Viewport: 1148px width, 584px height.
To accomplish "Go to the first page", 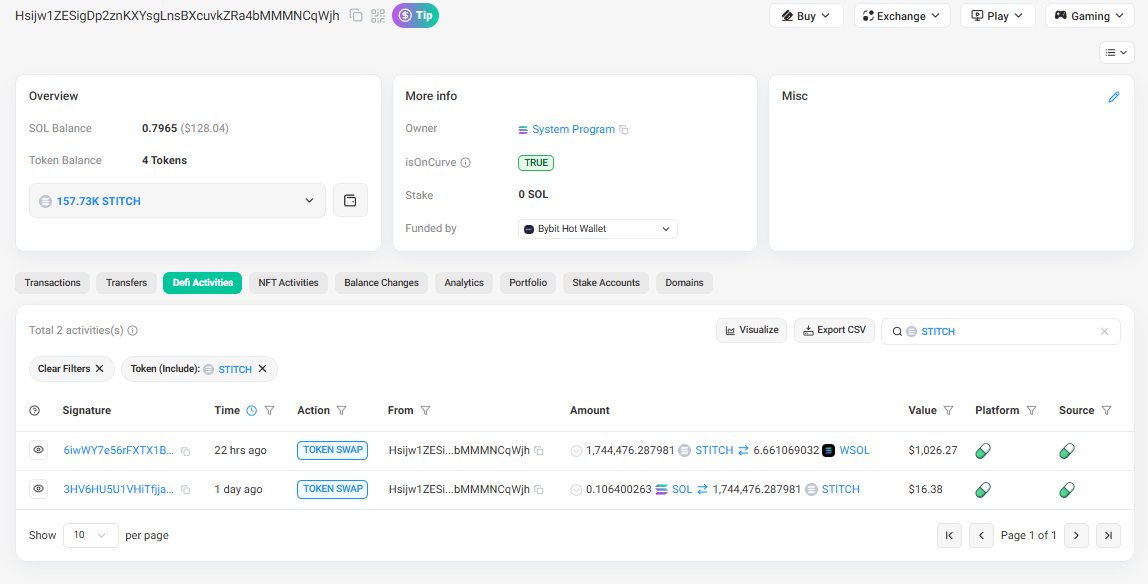I will pos(949,536).
